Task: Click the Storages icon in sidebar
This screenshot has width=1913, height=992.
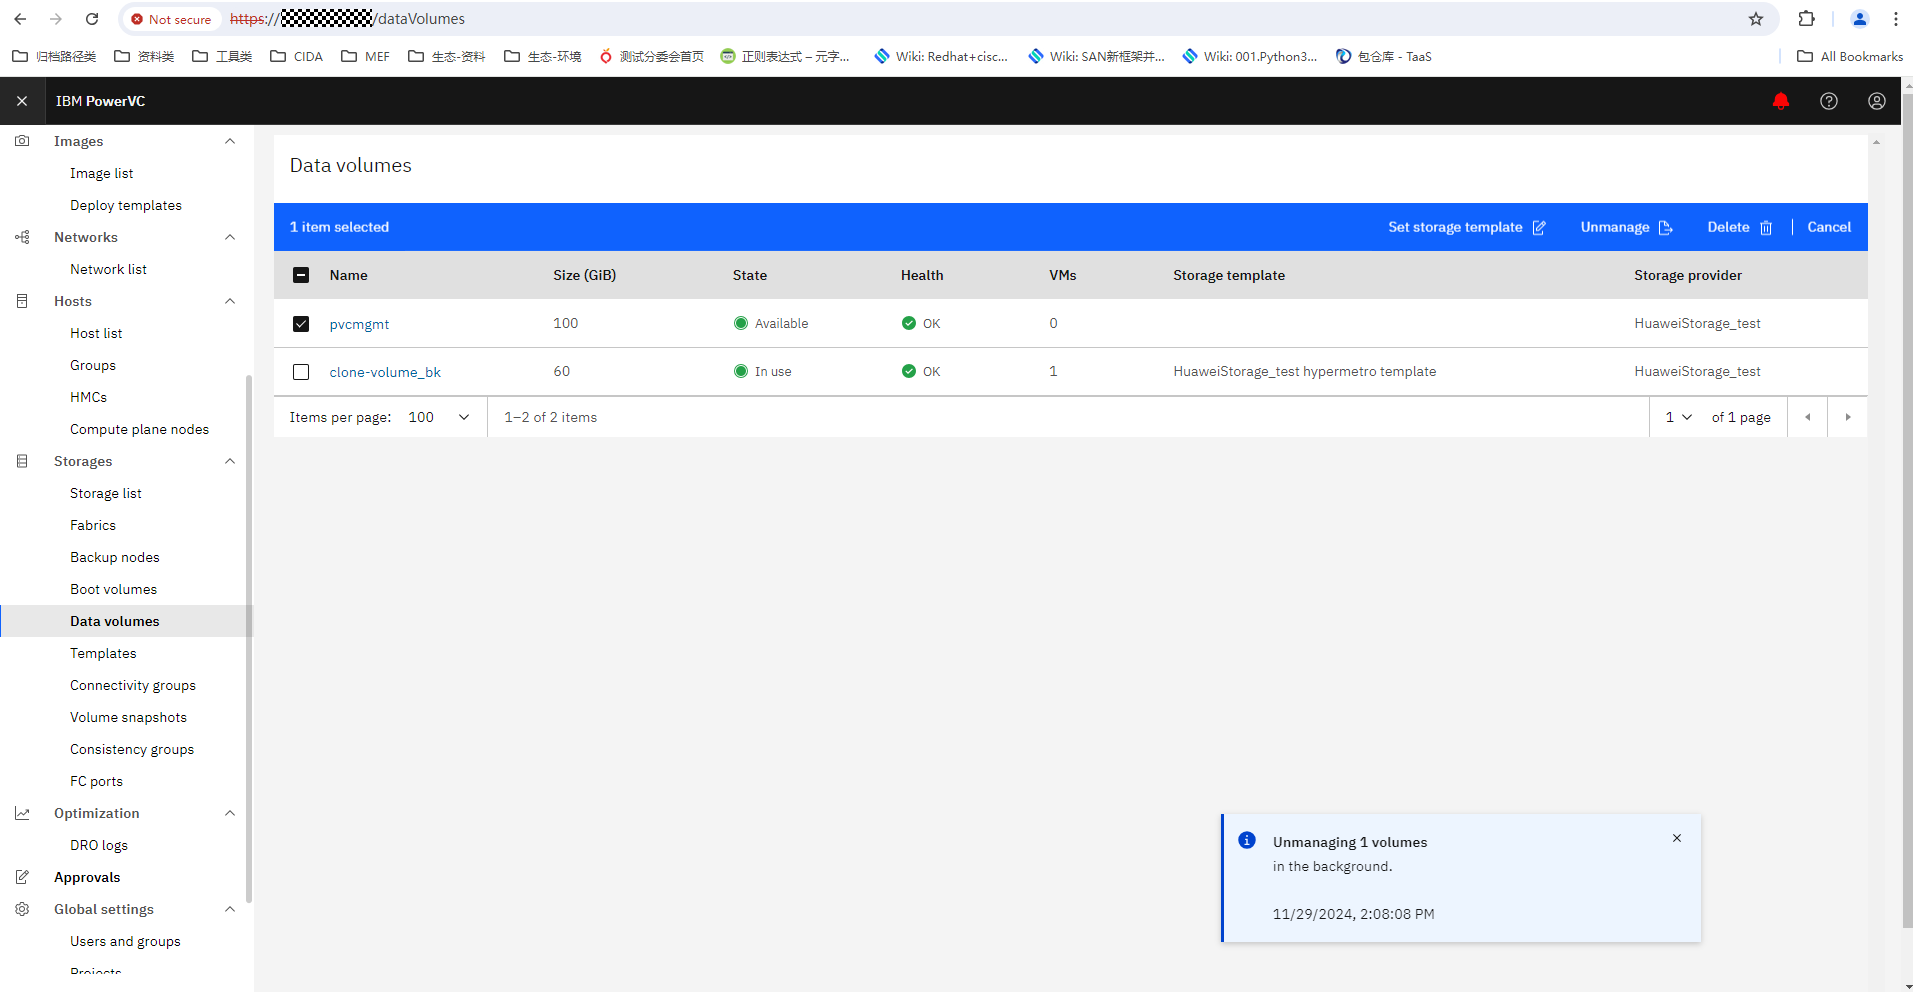Action: [x=22, y=461]
